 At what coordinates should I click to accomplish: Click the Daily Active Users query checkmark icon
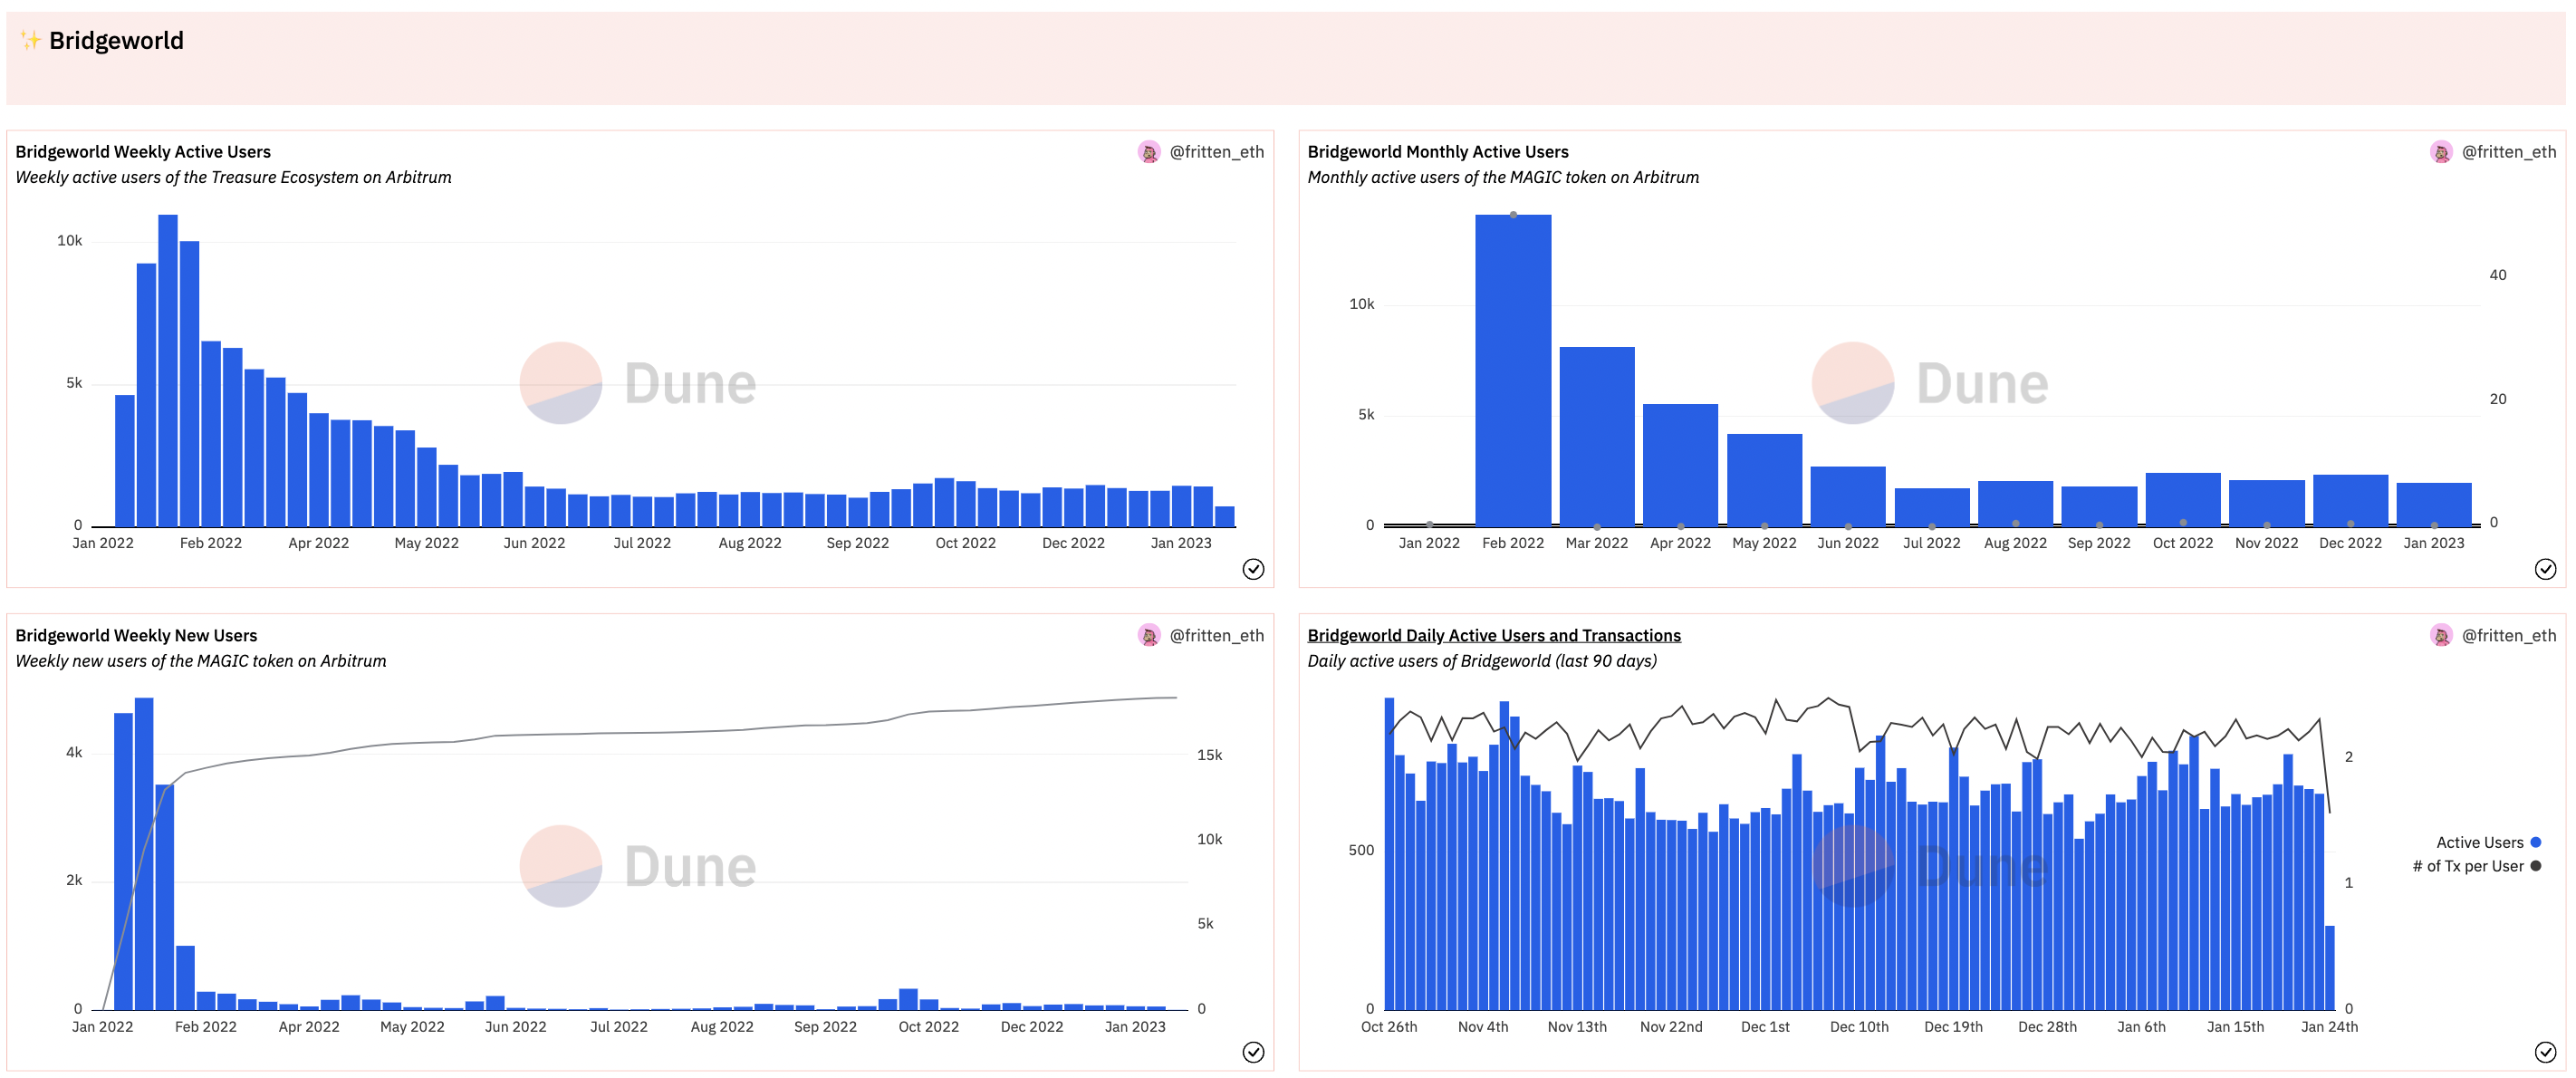click(x=2545, y=1052)
